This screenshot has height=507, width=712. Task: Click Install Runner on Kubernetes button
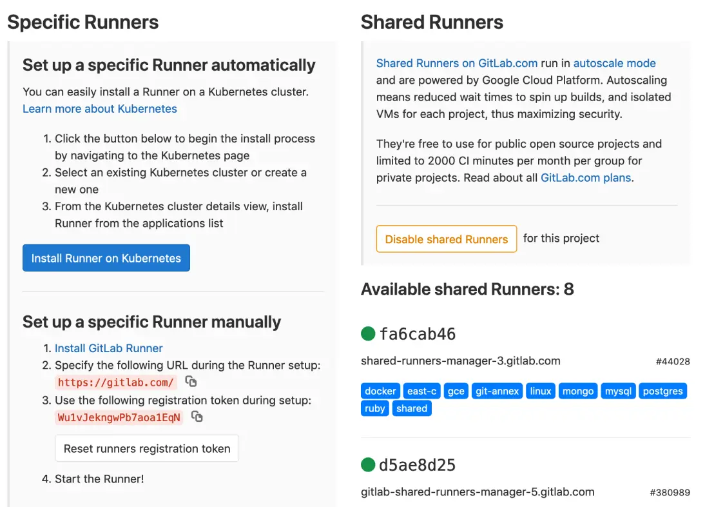(106, 258)
